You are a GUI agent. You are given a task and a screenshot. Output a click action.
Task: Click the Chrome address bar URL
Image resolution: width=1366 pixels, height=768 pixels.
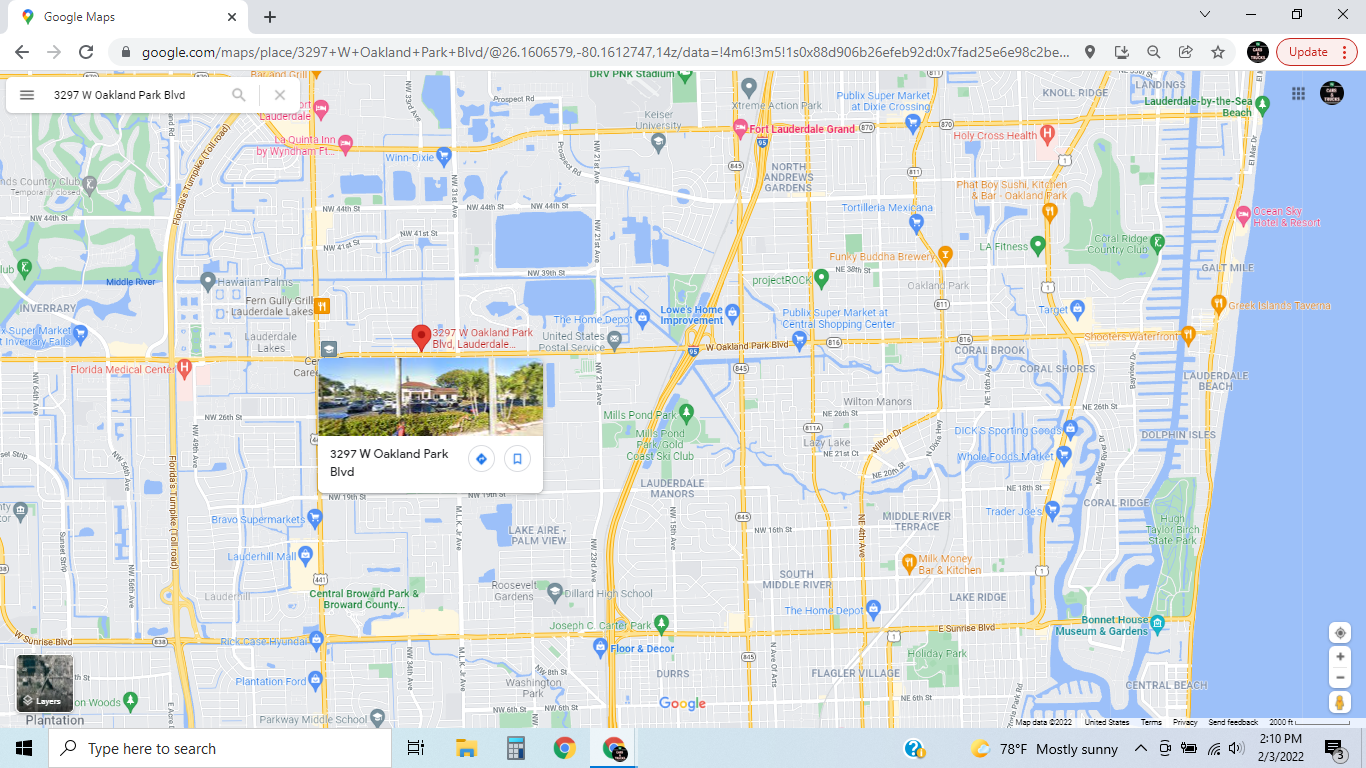click(605, 52)
